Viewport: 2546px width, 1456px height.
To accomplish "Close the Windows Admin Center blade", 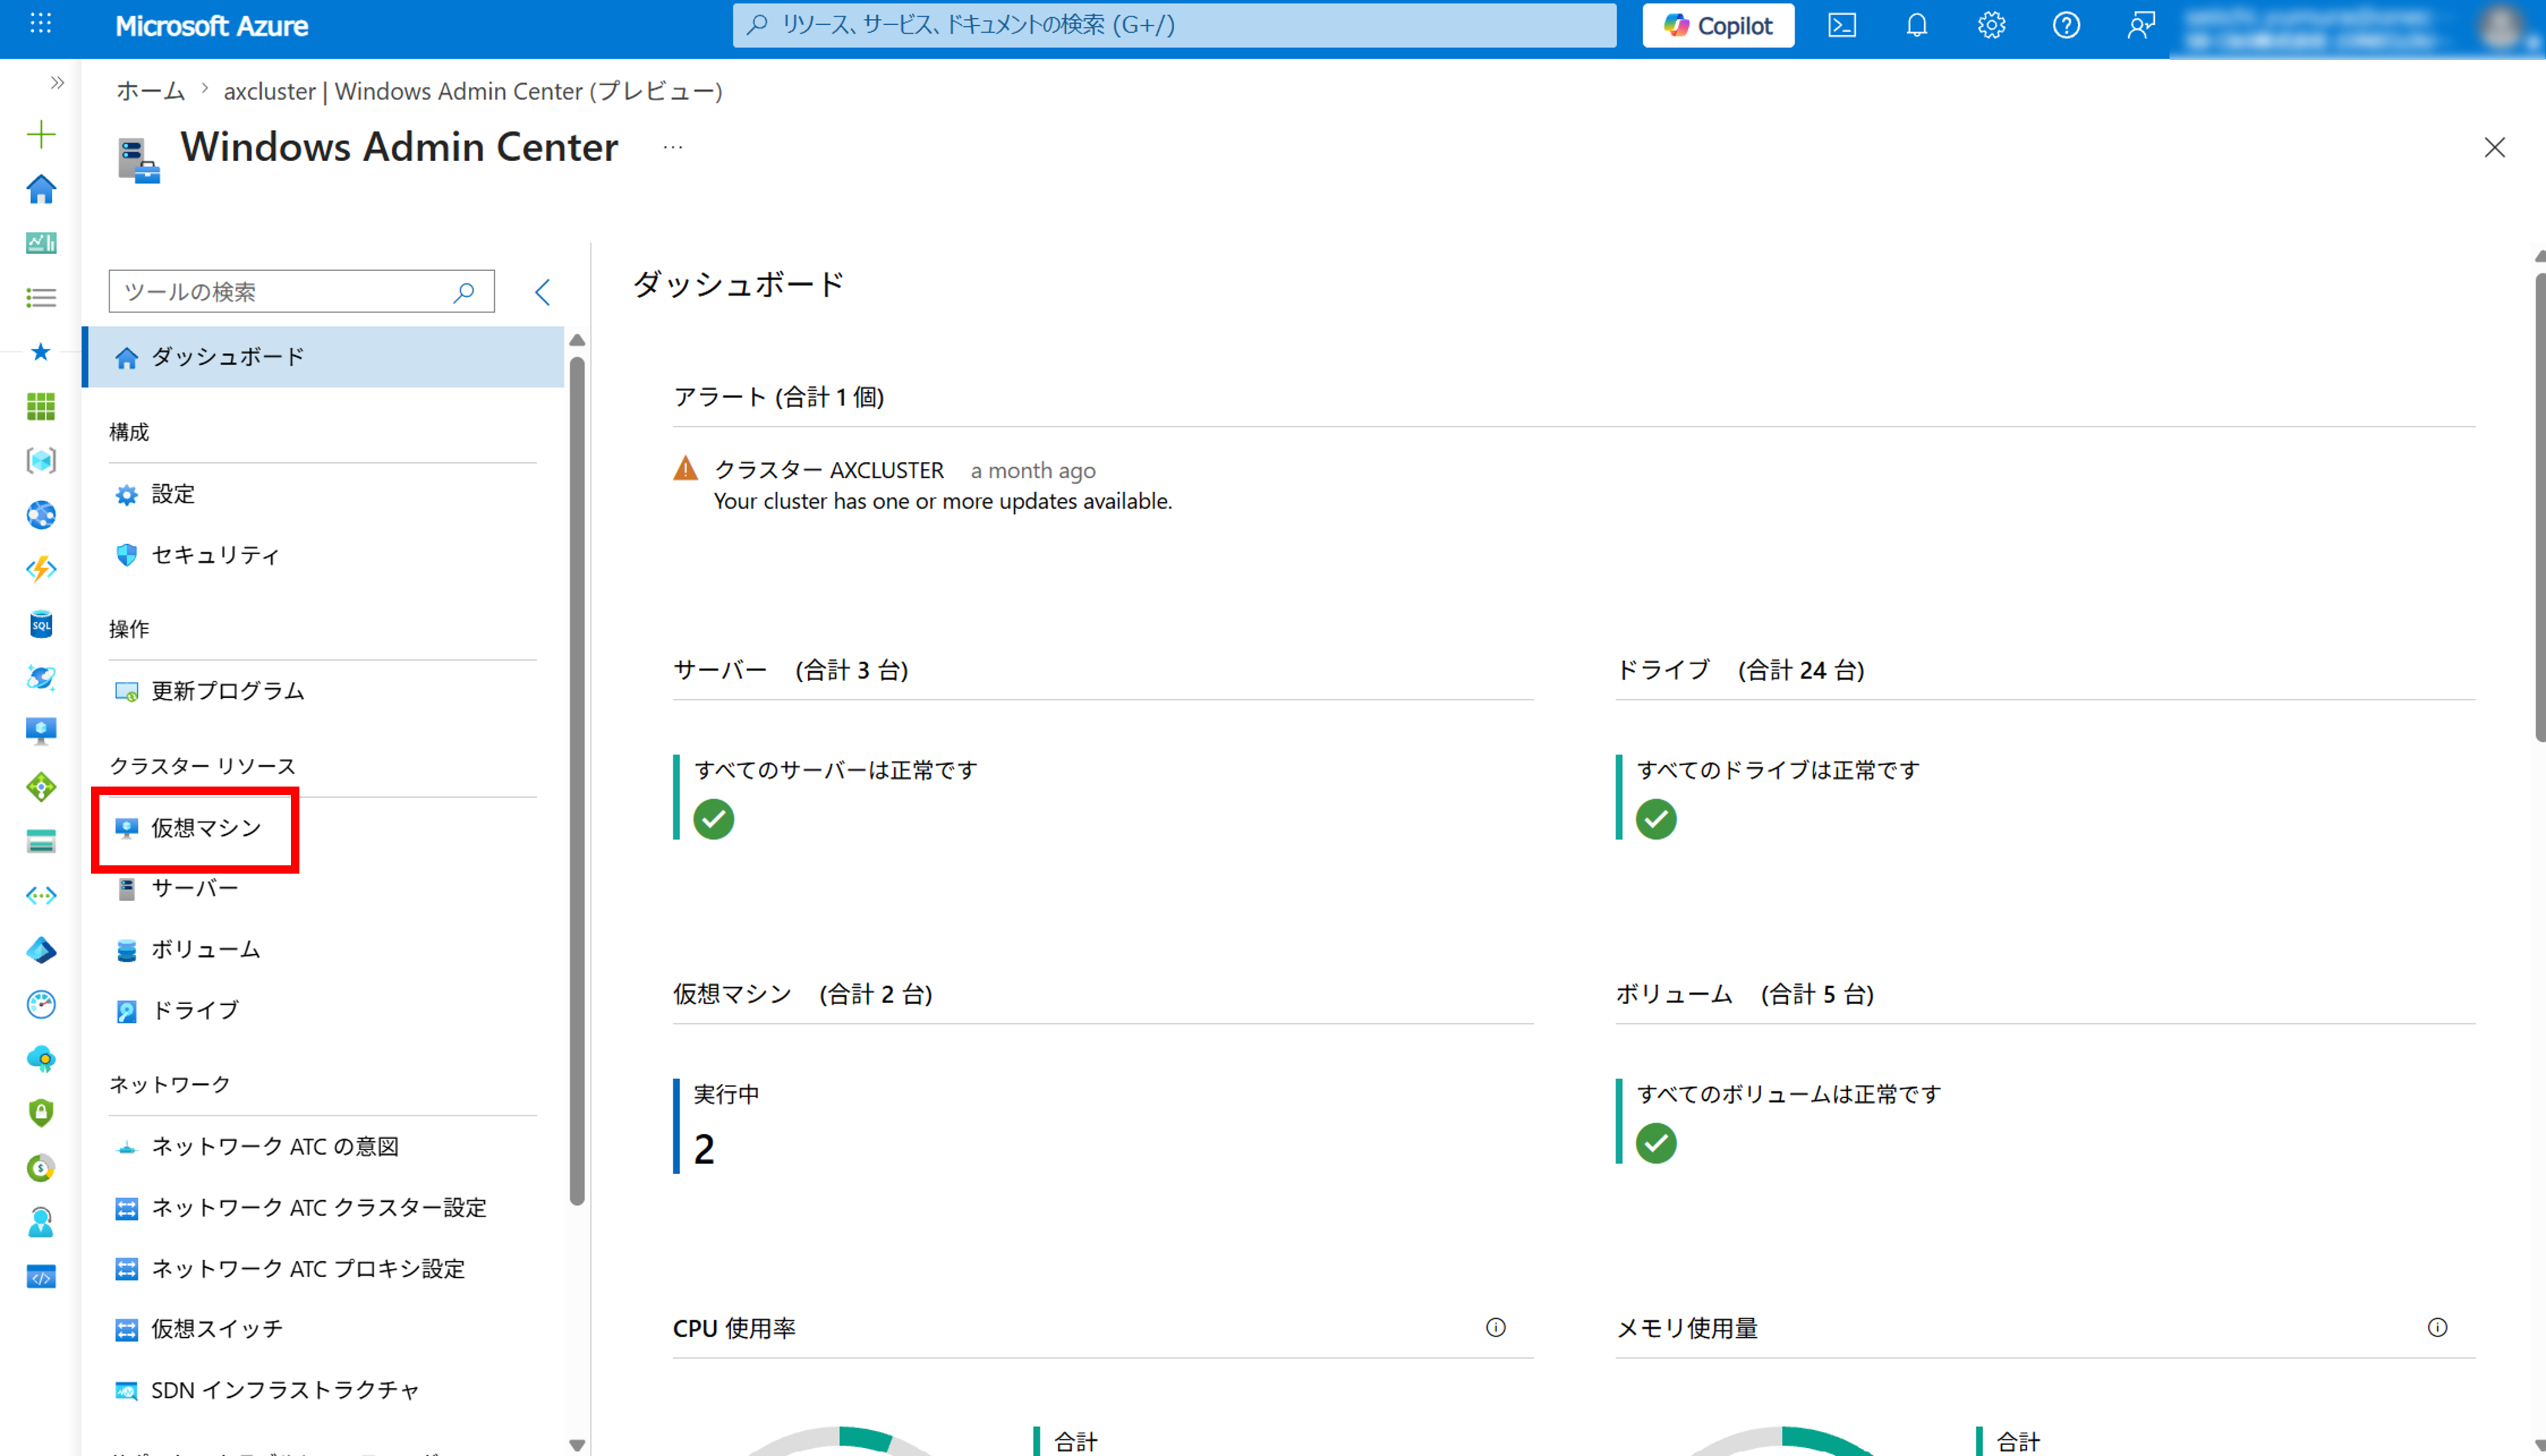I will (x=2494, y=148).
